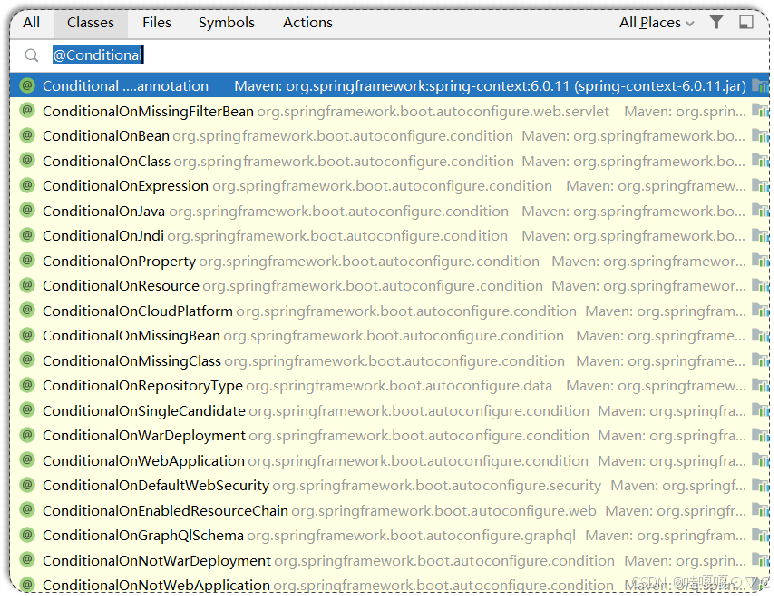Select ConditionalOnExpression result

point(389,186)
